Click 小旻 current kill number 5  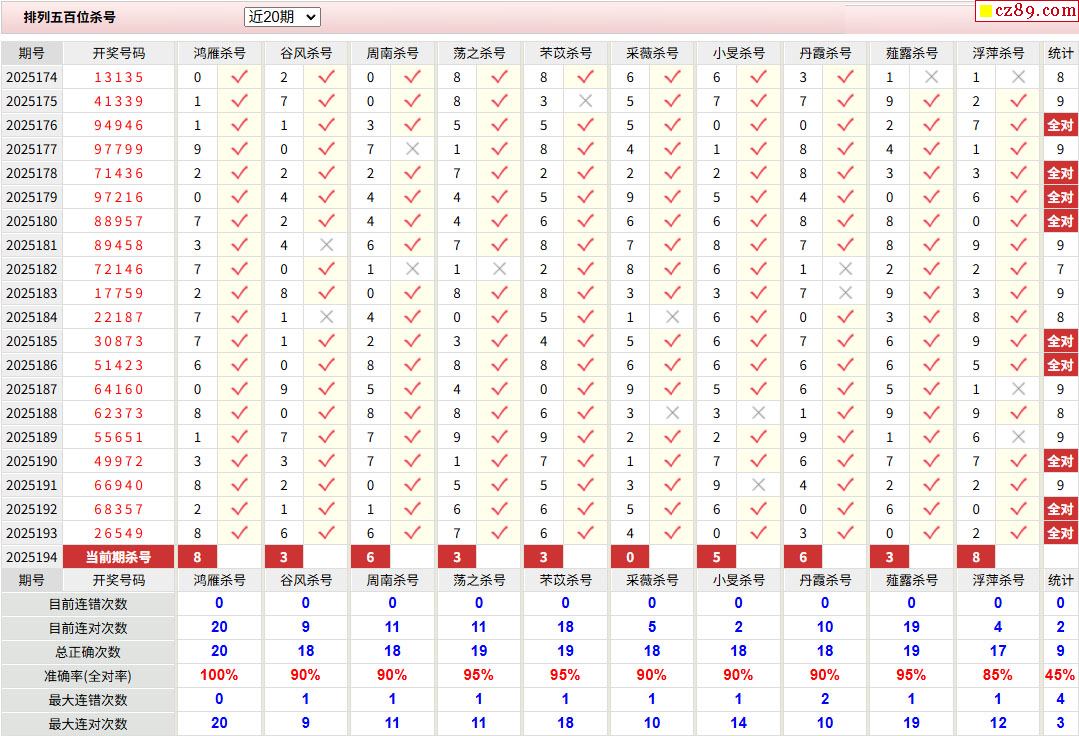[717, 557]
